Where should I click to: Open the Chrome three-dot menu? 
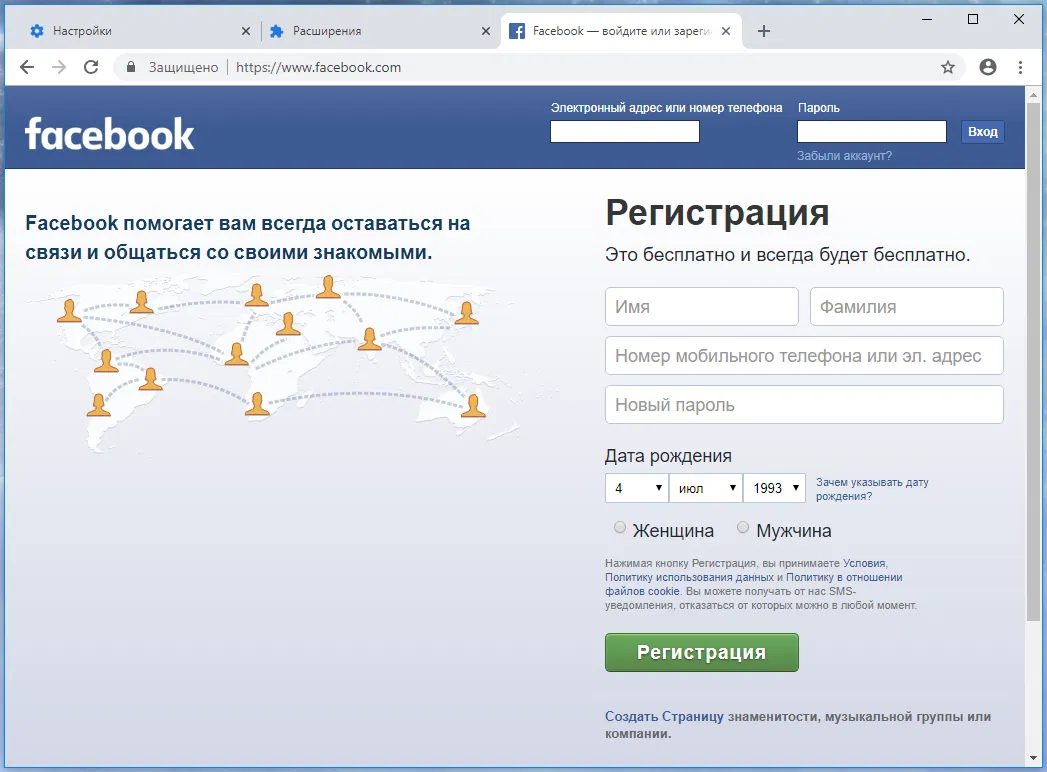pyautogui.click(x=1020, y=67)
